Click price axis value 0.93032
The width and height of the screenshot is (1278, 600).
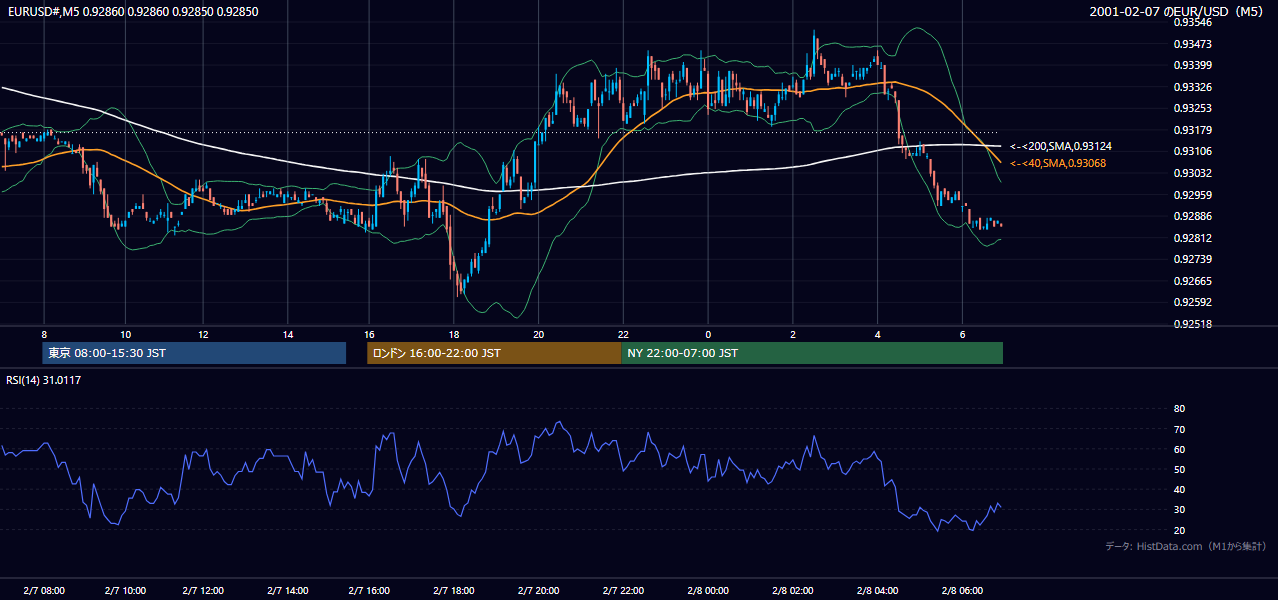1192,173
